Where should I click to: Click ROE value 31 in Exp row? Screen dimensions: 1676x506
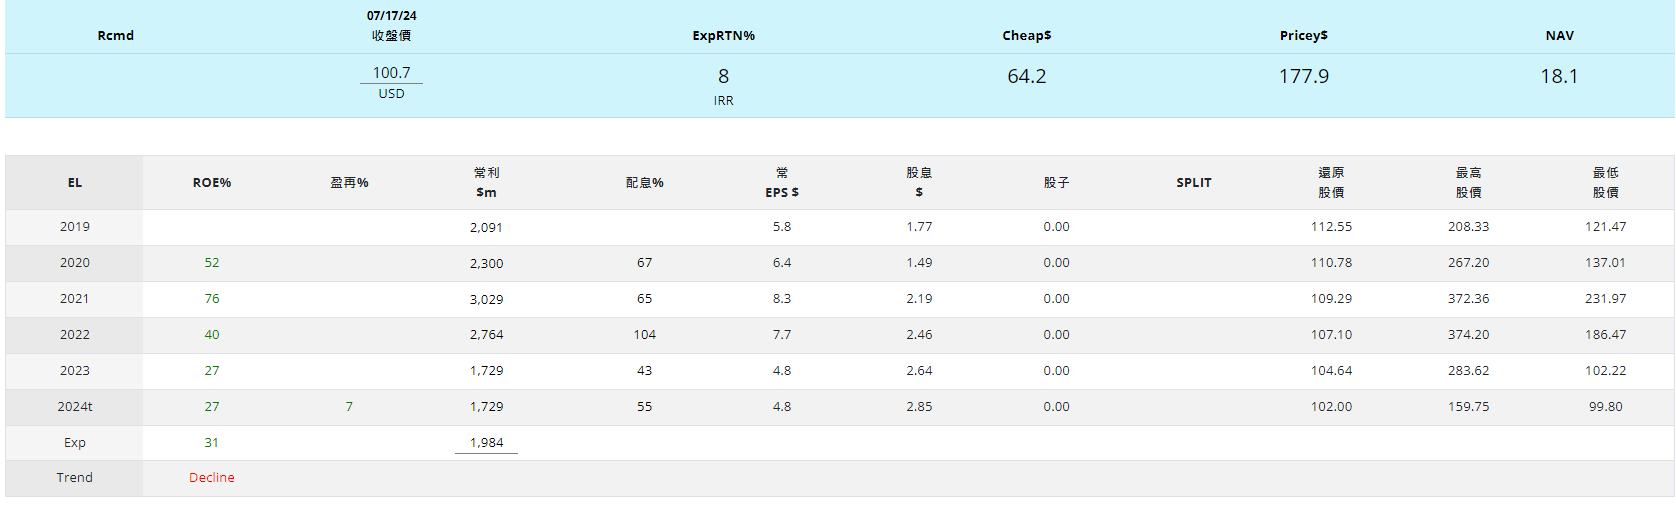(212, 443)
